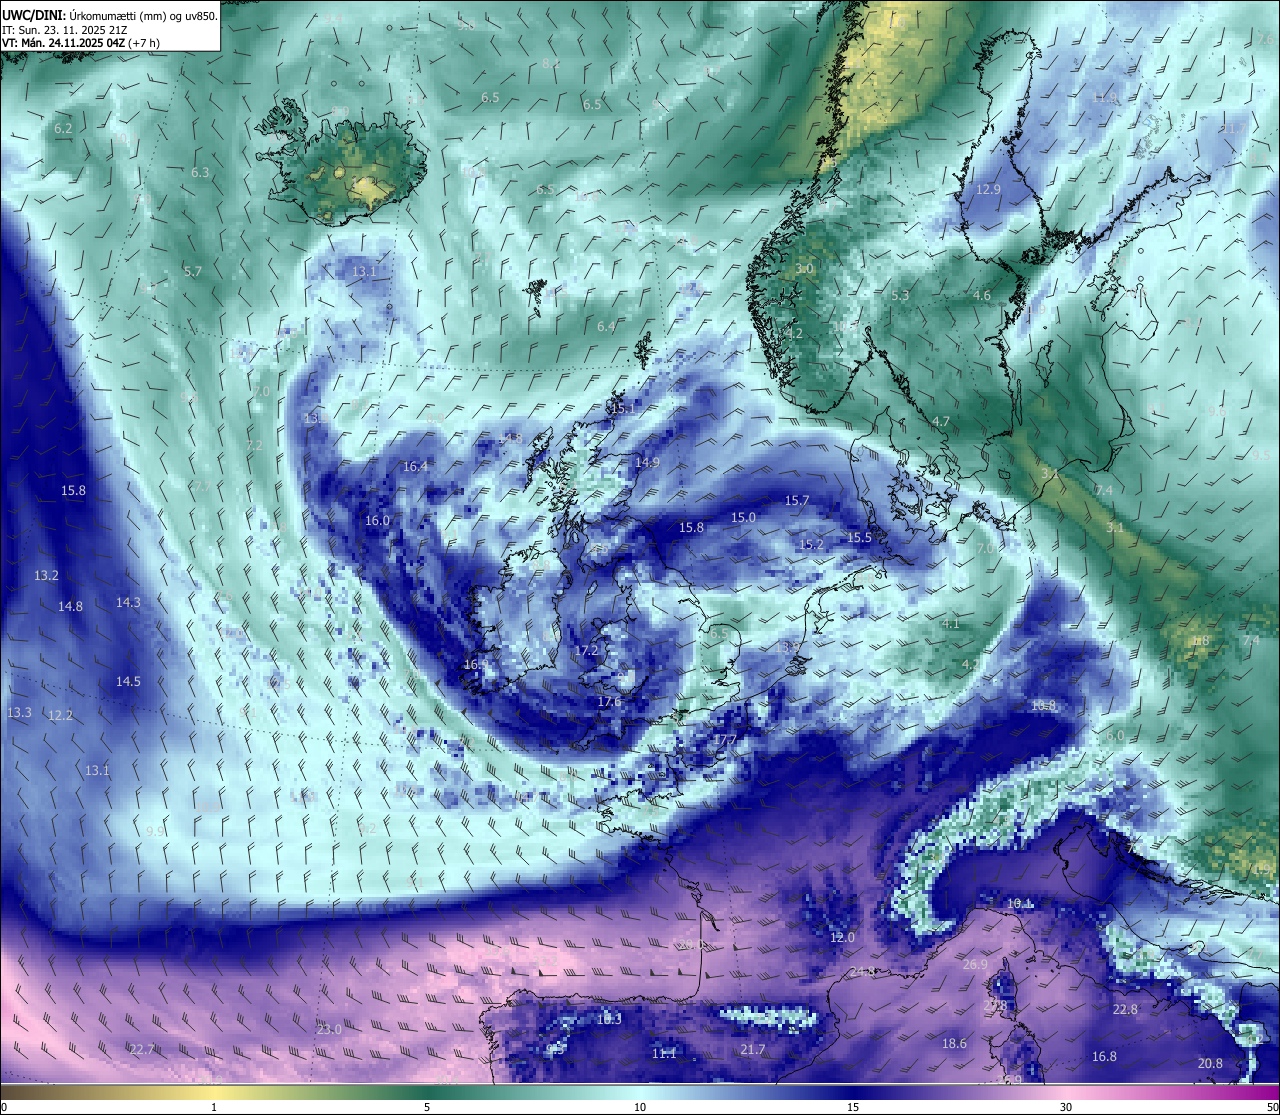Click the 0 tick on the colour scale

[3, 1107]
